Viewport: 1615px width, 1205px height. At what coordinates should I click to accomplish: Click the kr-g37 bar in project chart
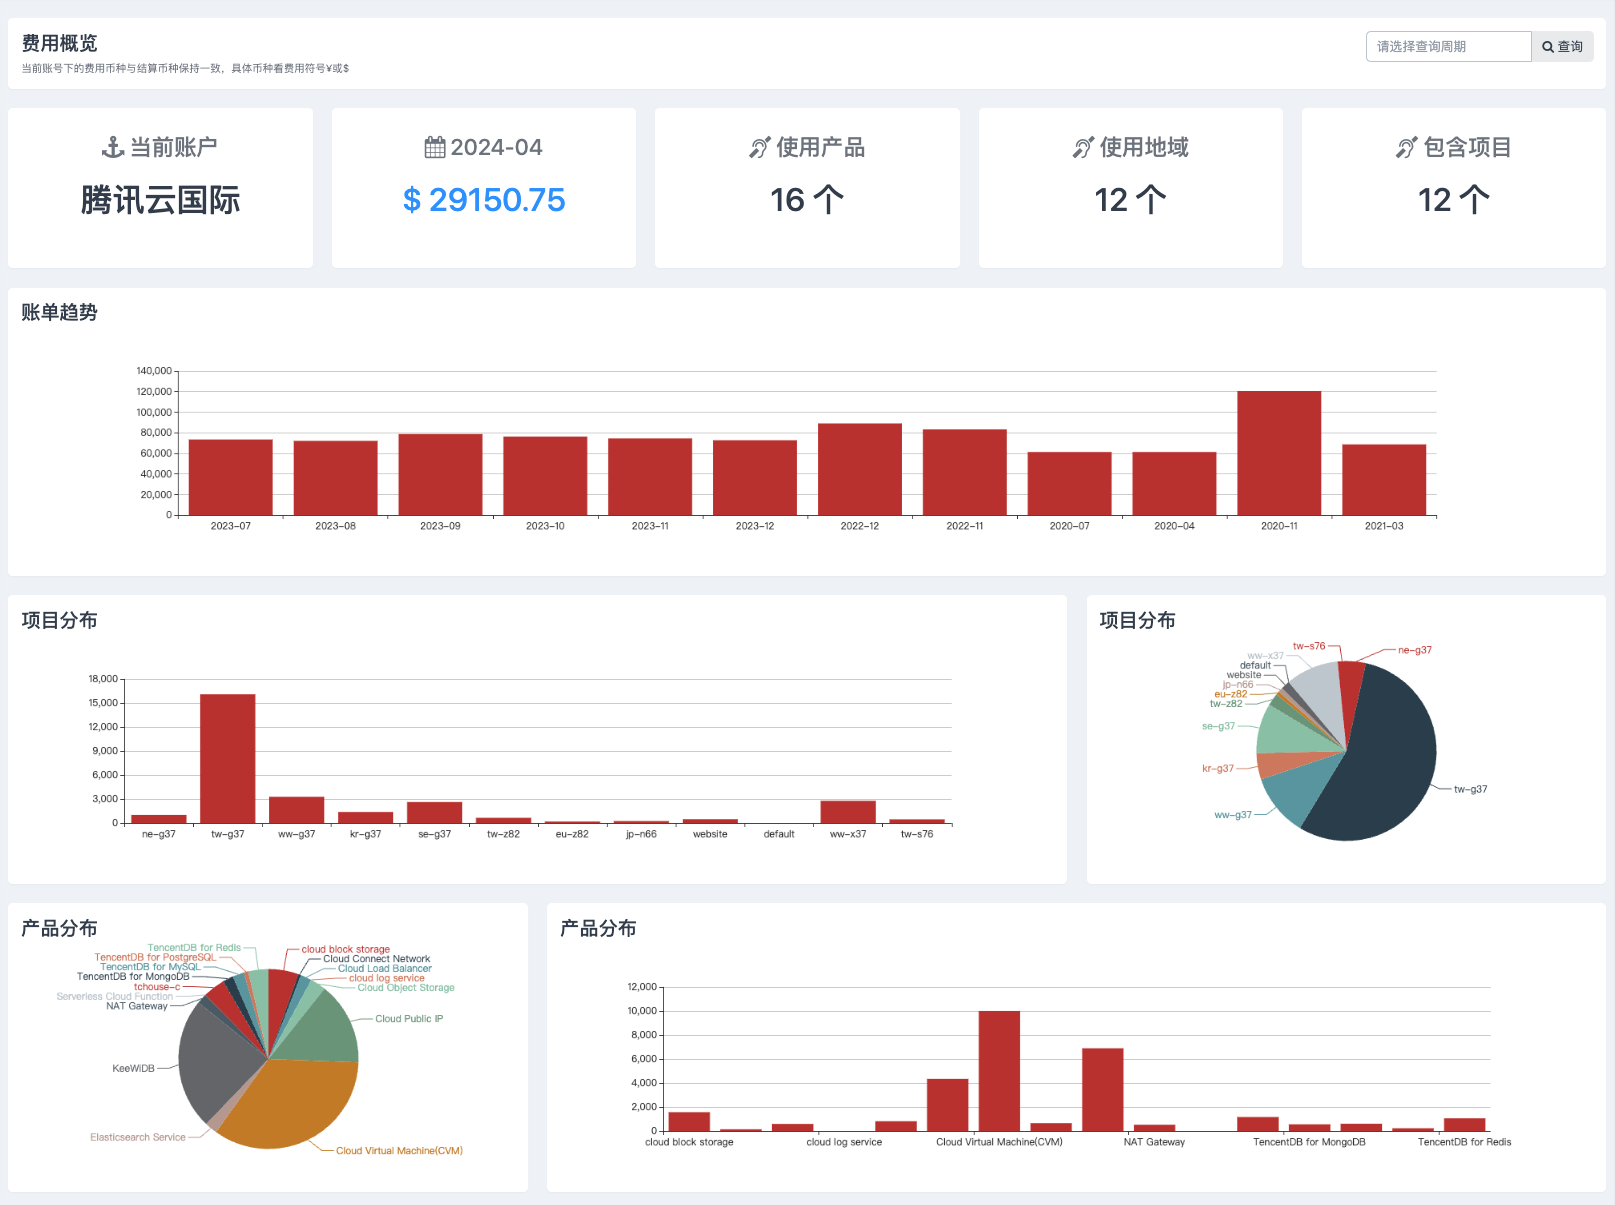(366, 817)
